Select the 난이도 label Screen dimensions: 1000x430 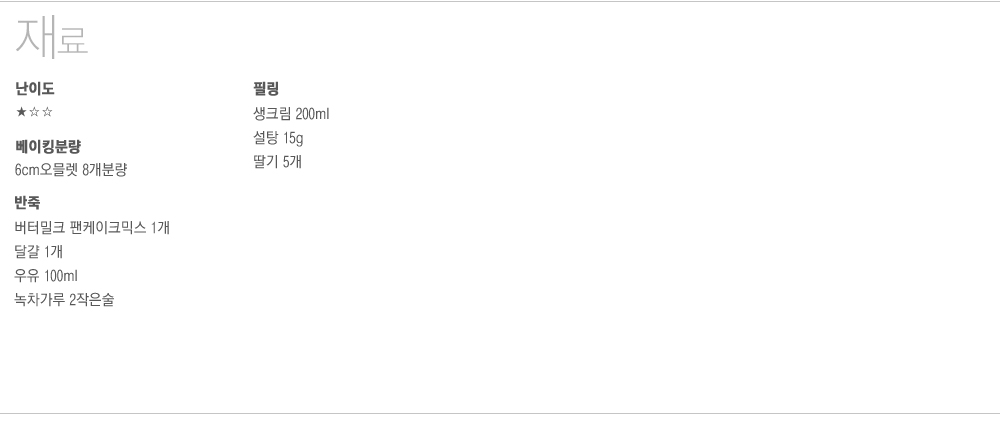[x=35, y=89]
